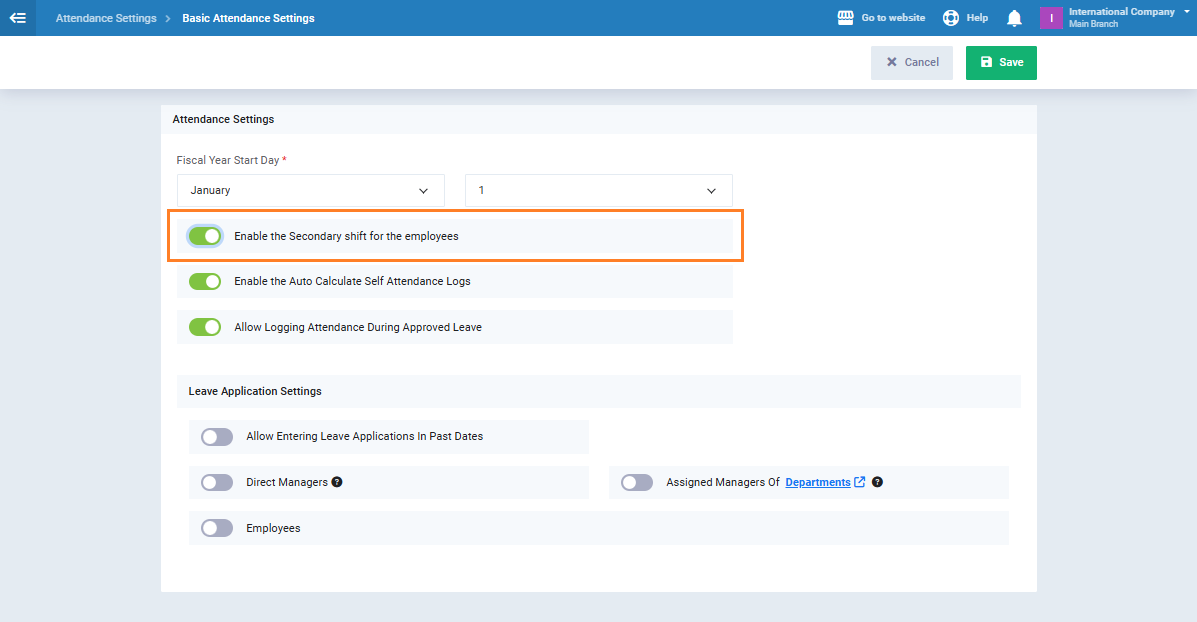Open the notifications bell

point(1014,18)
